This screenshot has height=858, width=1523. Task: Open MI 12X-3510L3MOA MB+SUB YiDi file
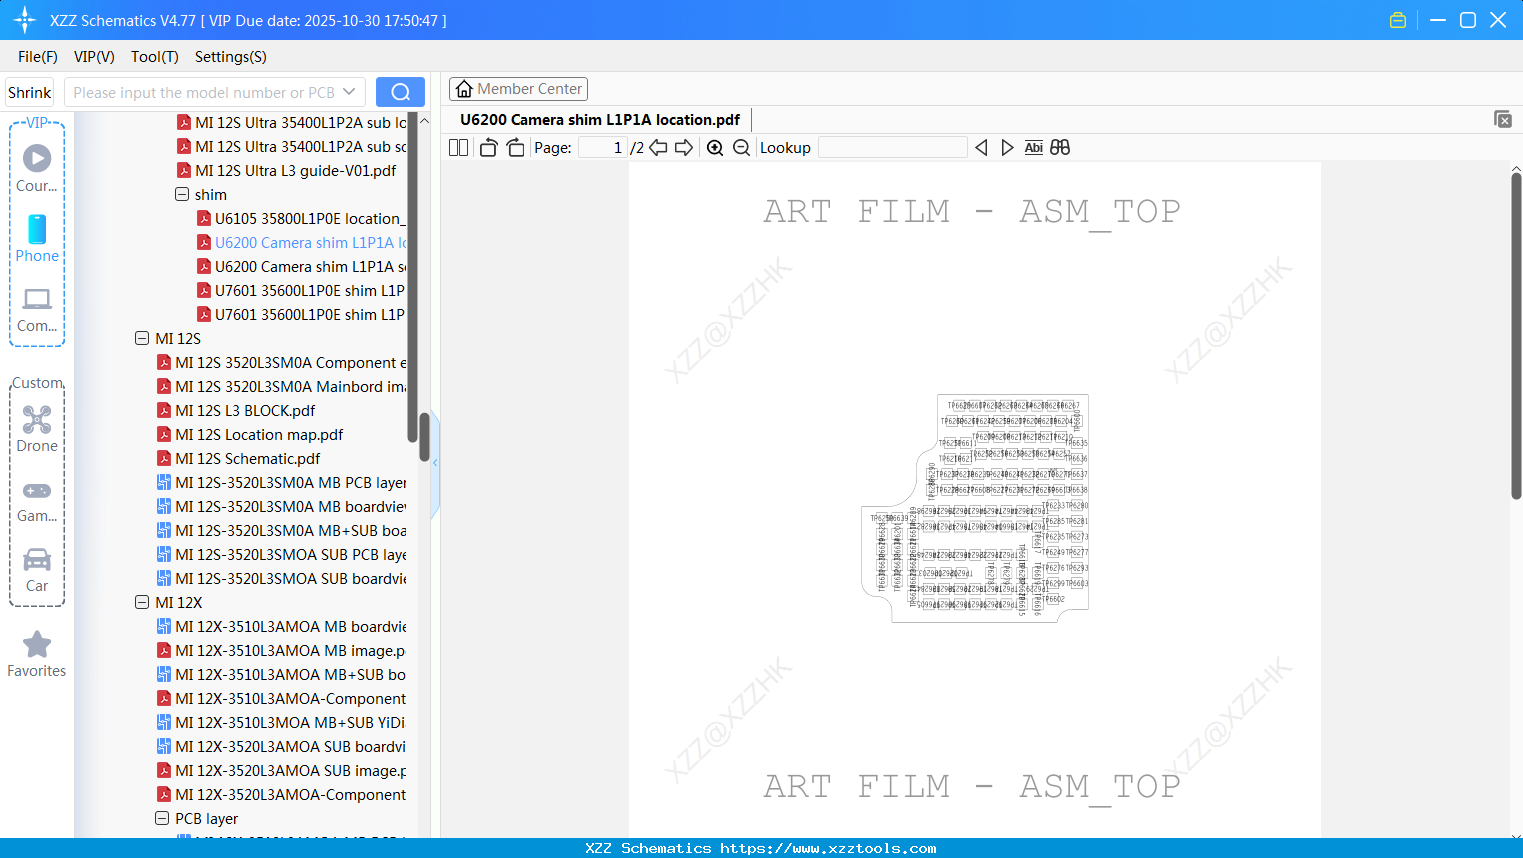[282, 722]
